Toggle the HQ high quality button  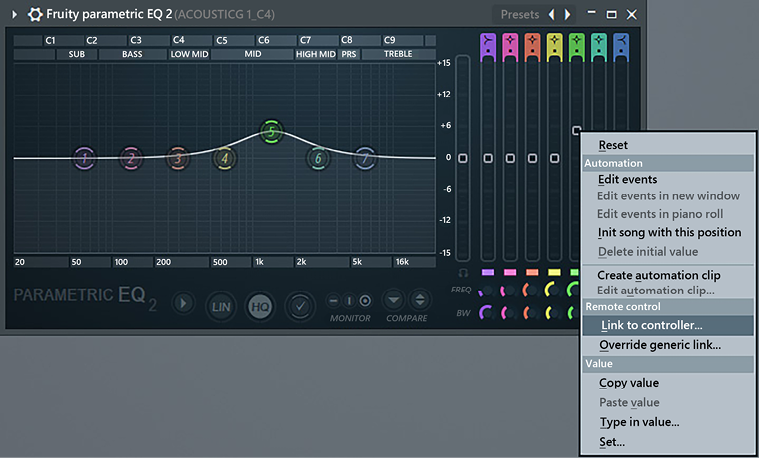point(260,306)
